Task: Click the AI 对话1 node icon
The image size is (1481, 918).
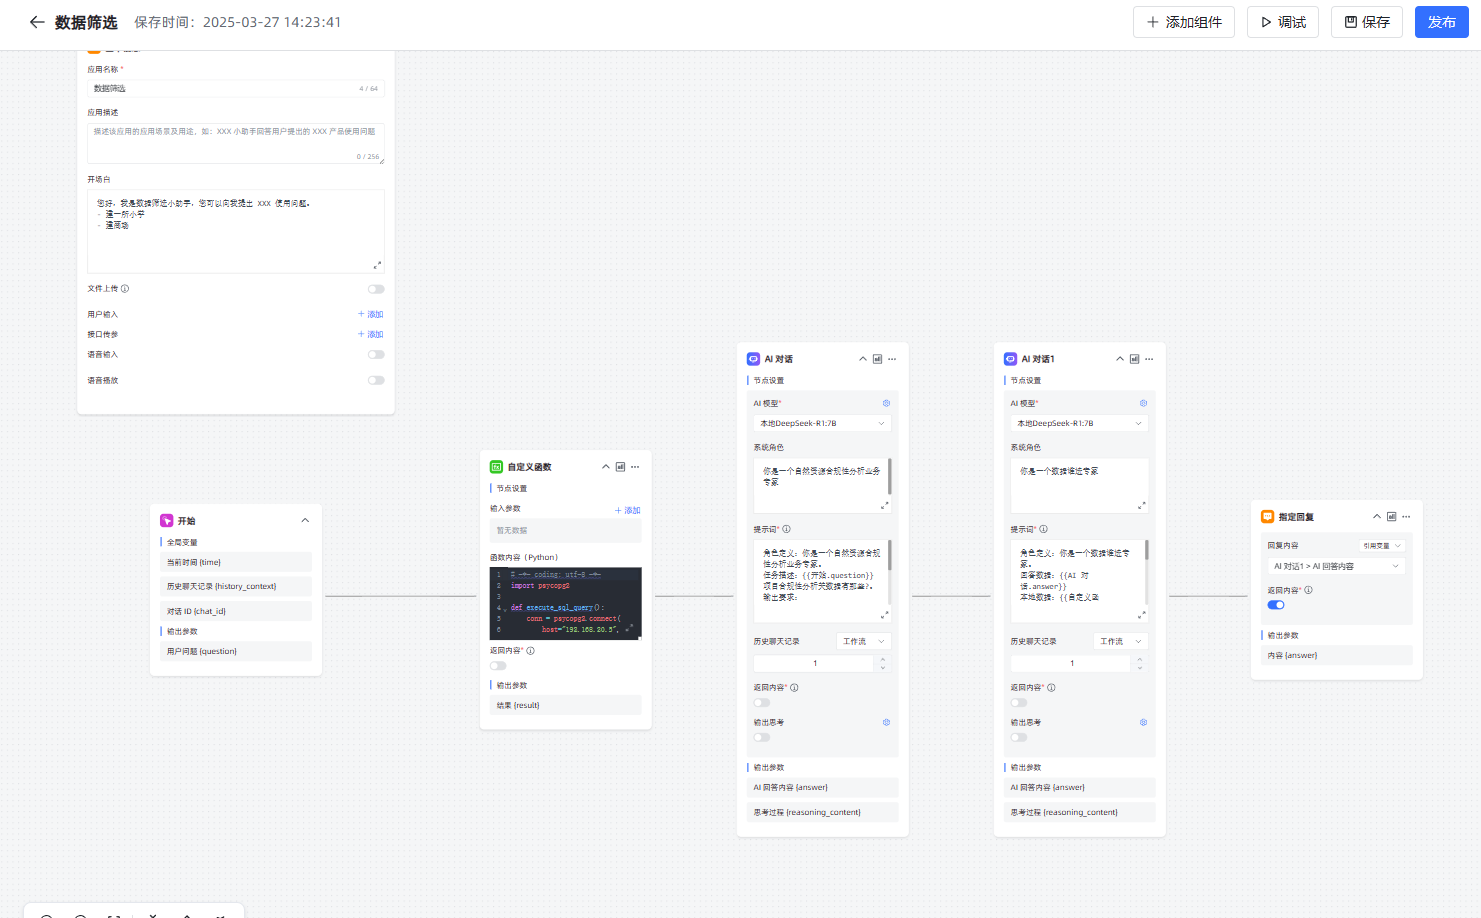Action: [x=1011, y=359]
